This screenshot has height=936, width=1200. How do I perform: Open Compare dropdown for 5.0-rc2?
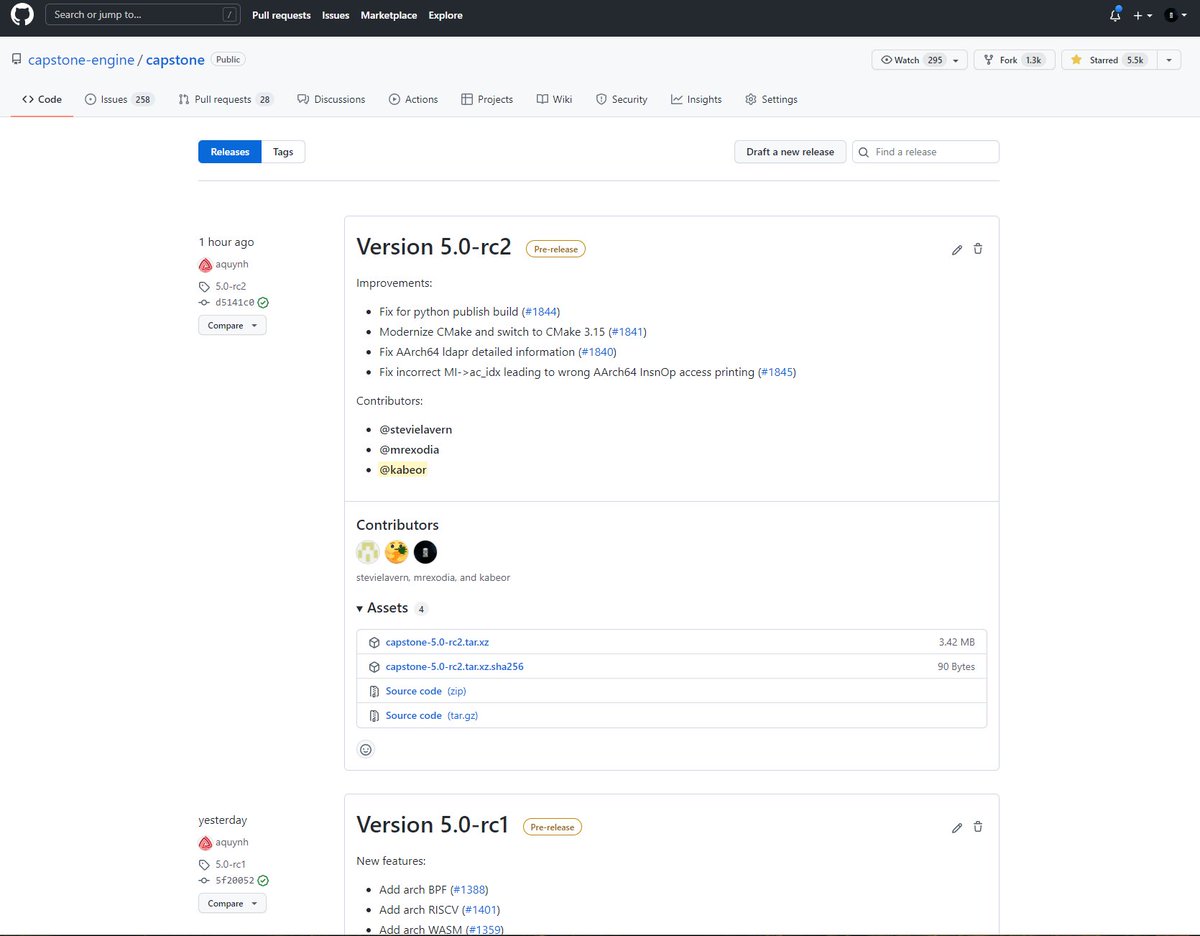coord(232,325)
